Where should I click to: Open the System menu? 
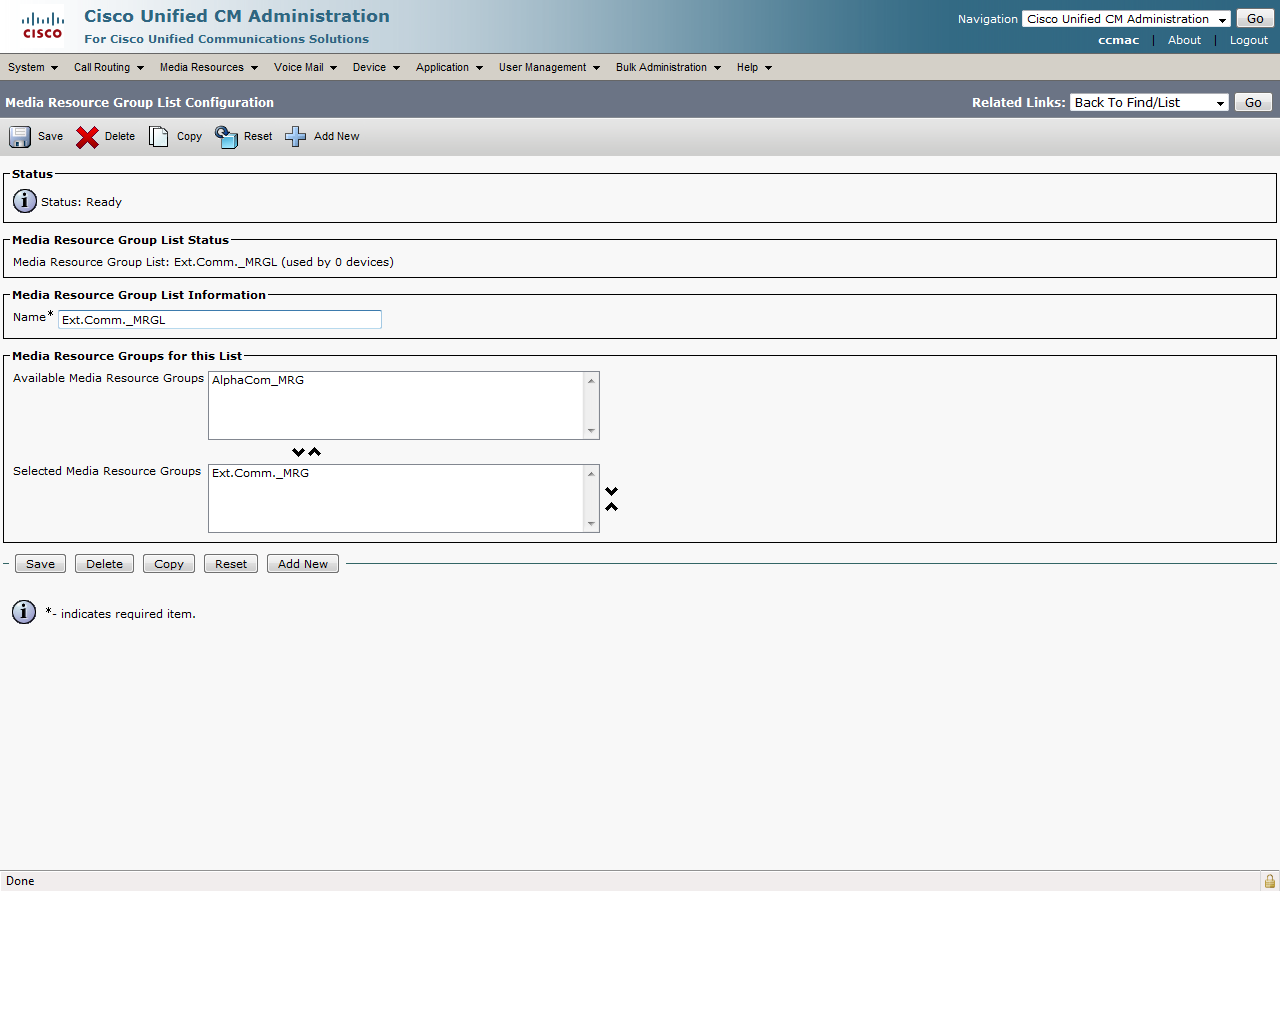[33, 67]
